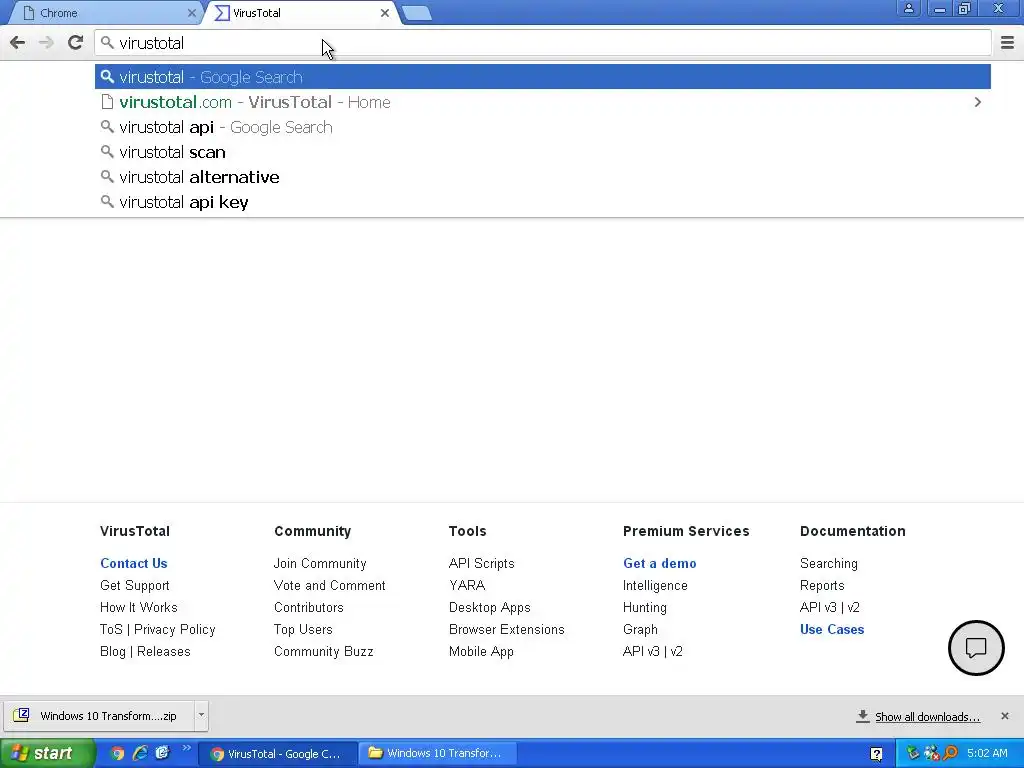Open the Searching documentation link
Viewport: 1024px width, 768px height.
coord(828,564)
